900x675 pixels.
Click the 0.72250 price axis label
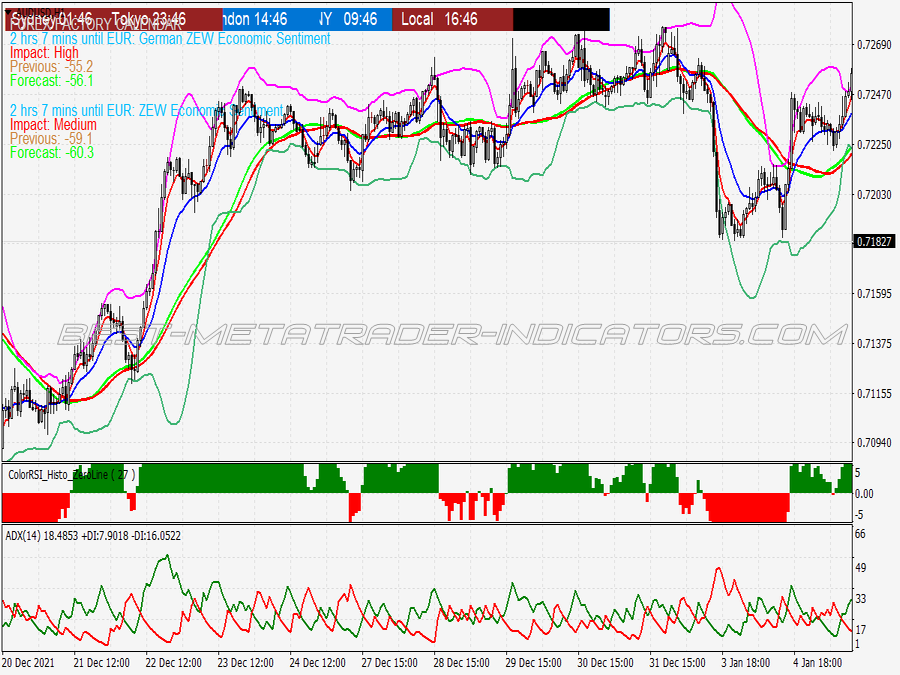[x=874, y=145]
